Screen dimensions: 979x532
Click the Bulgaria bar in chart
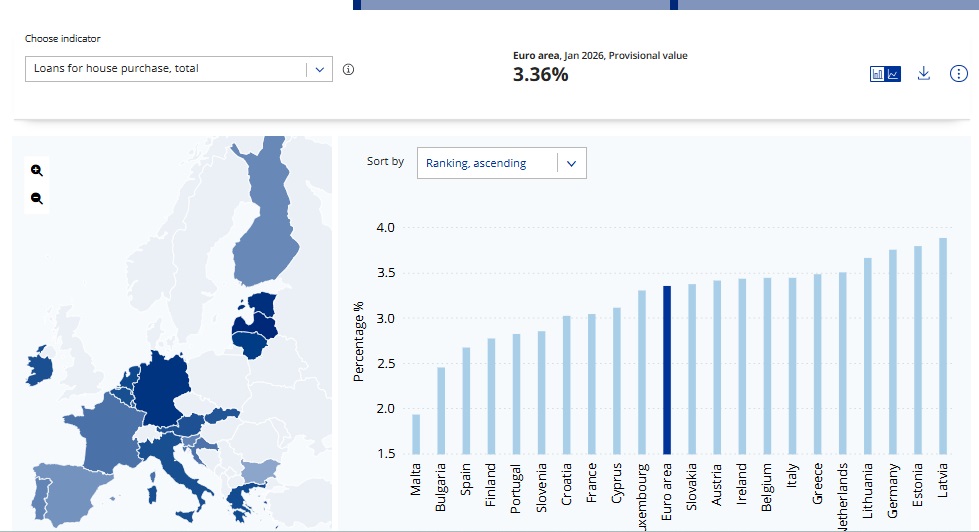click(441, 410)
